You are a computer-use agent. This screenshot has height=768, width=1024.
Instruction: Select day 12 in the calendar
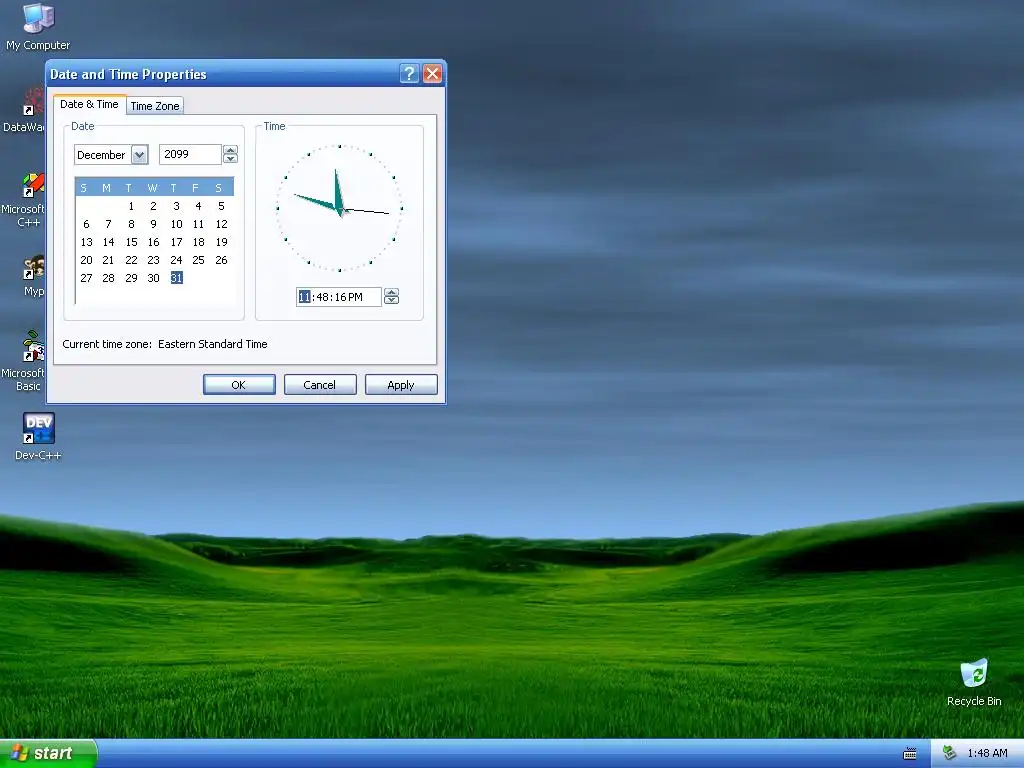click(x=221, y=224)
